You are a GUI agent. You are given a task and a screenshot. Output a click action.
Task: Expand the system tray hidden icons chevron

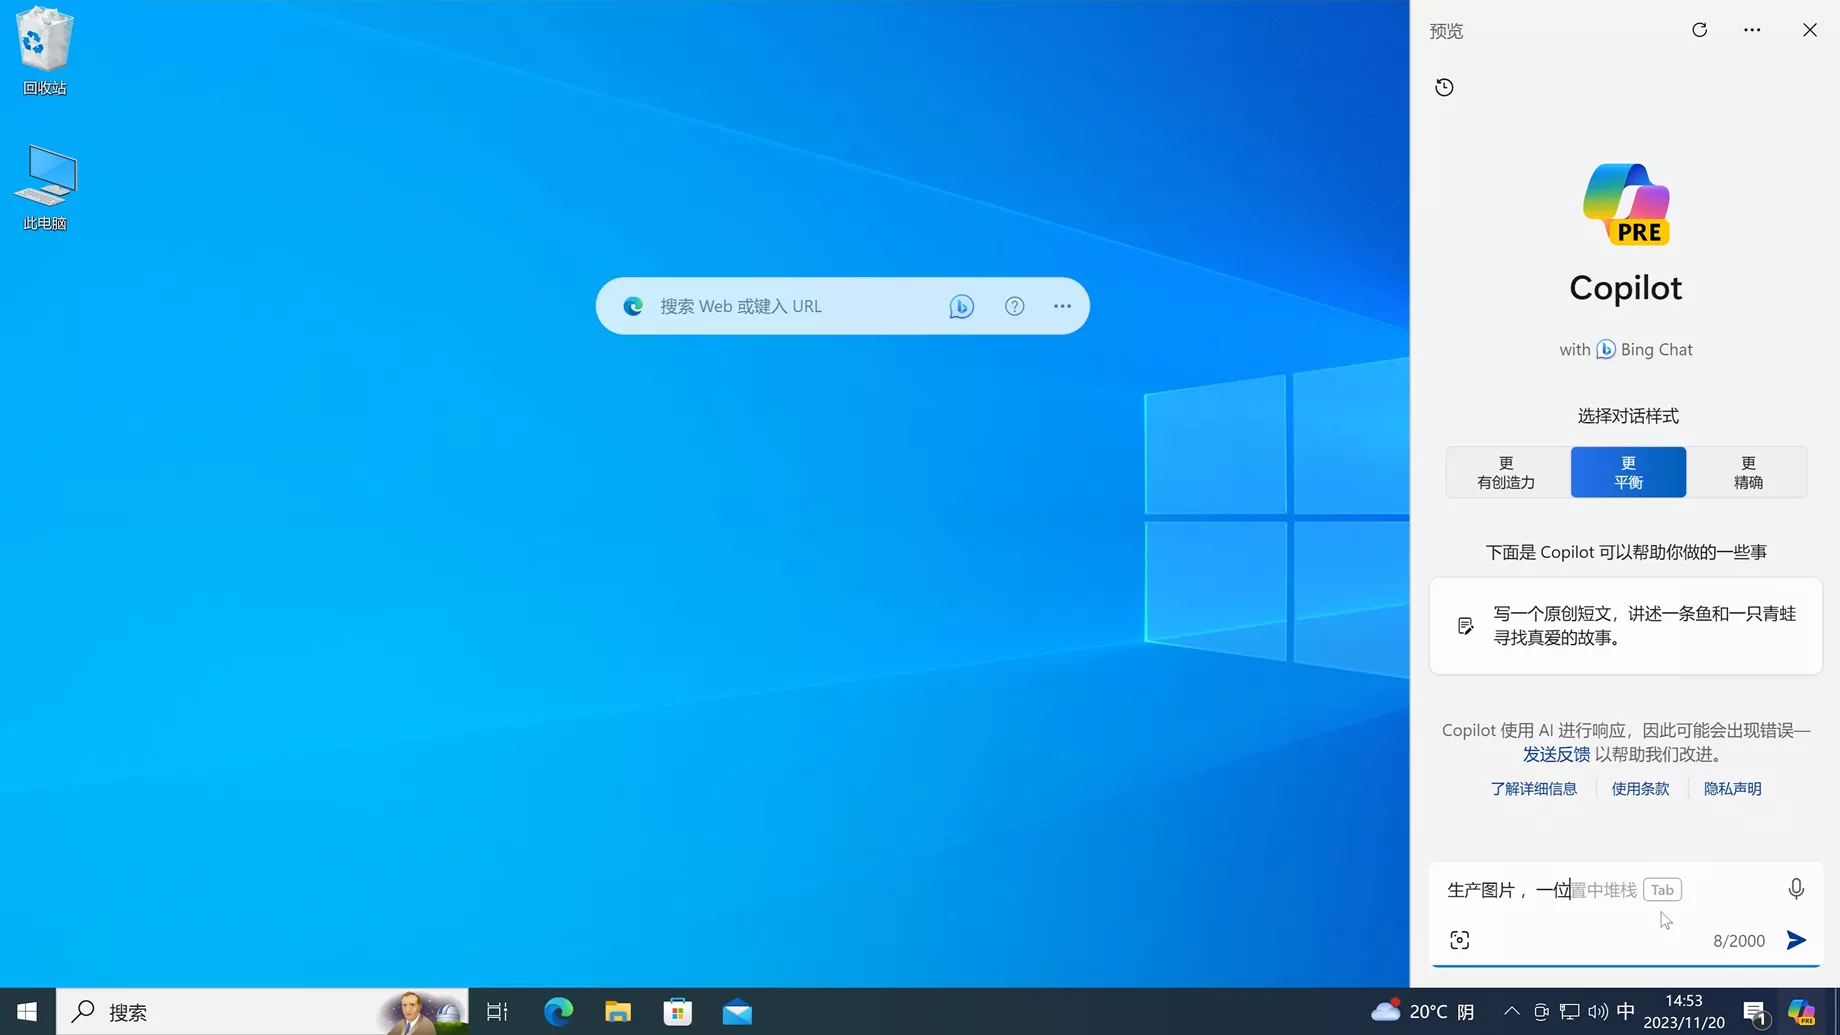click(1511, 1012)
